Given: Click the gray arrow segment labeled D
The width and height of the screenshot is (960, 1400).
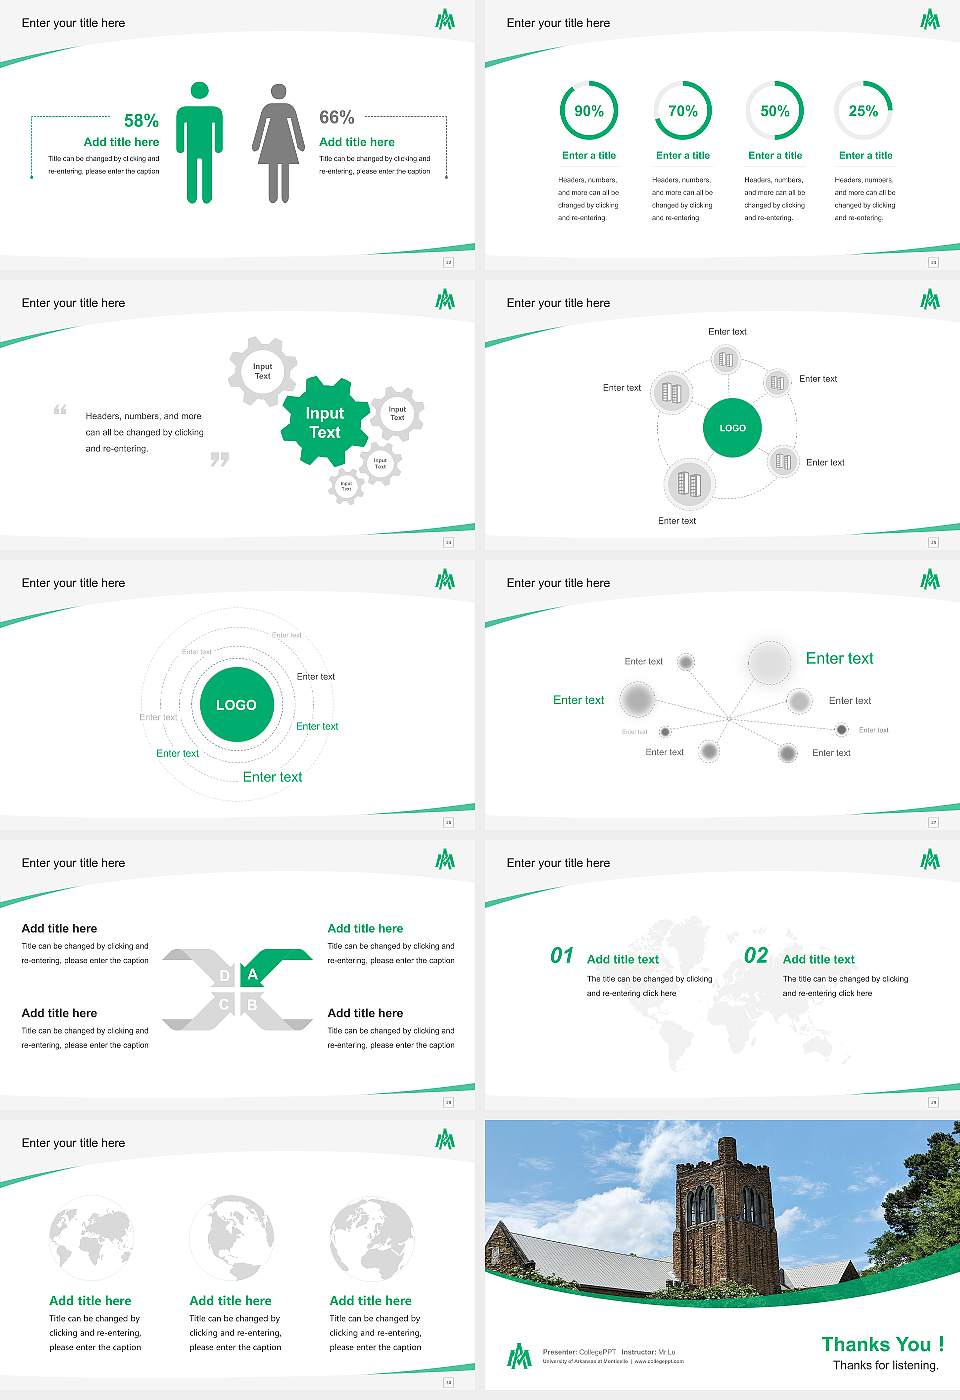Looking at the screenshot, I should click(x=199, y=967).
